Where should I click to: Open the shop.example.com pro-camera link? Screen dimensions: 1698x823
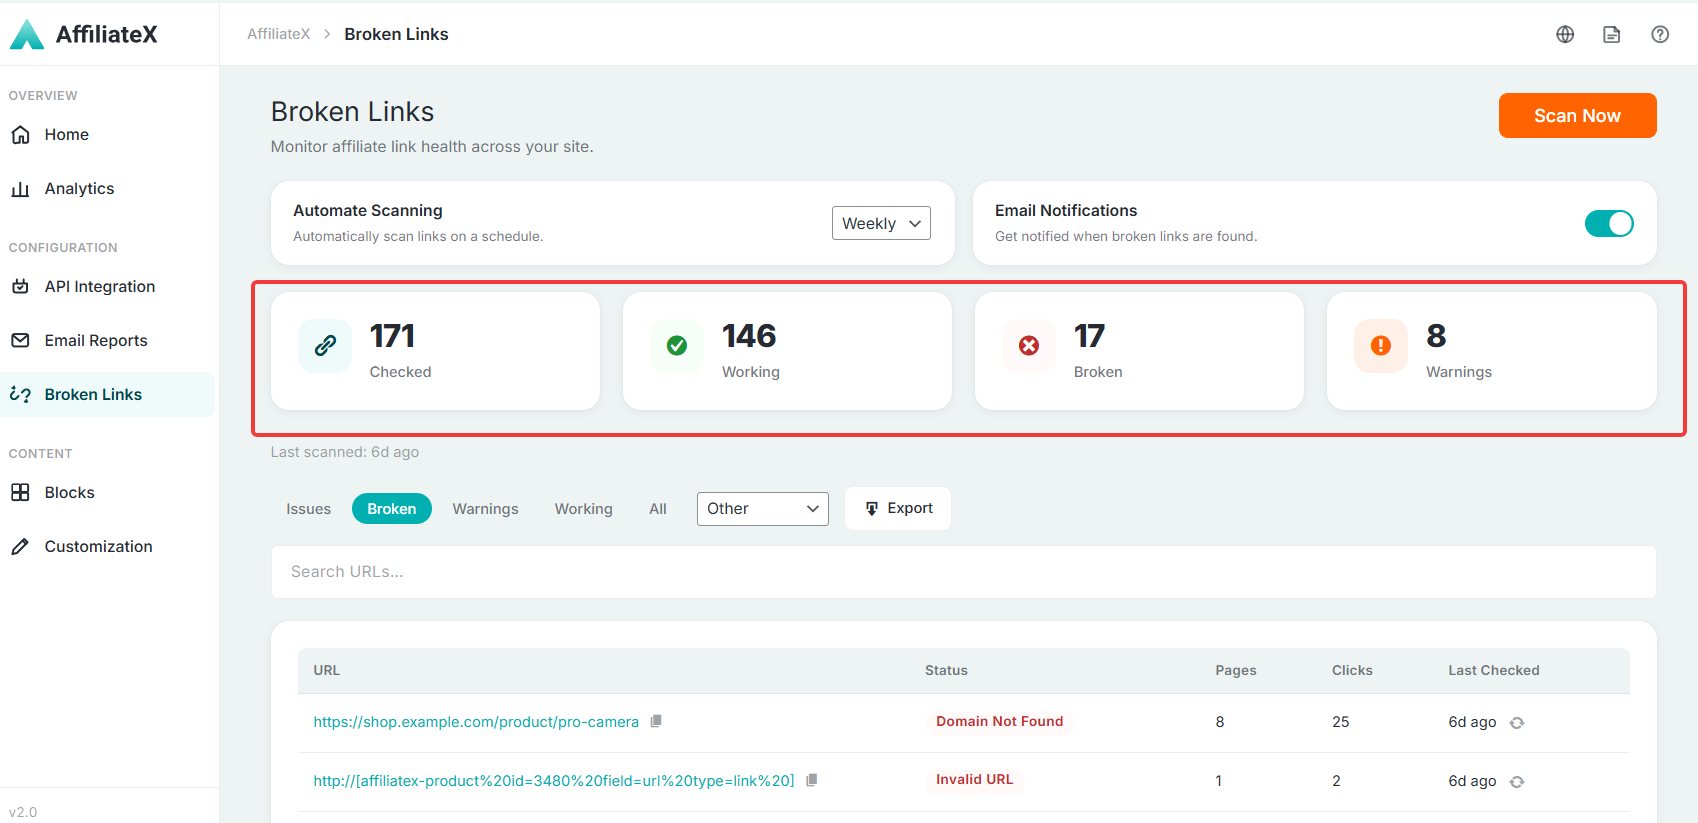tap(476, 722)
